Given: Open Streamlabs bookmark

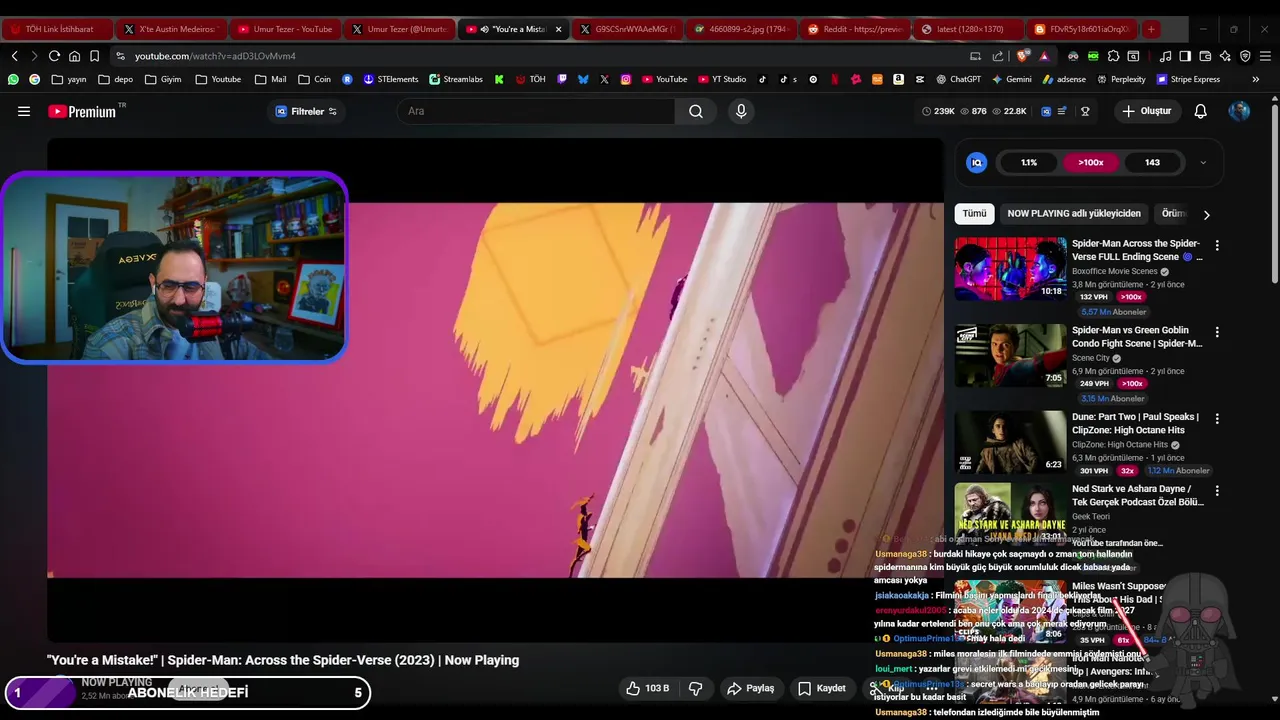Looking at the screenshot, I should pyautogui.click(x=456, y=79).
